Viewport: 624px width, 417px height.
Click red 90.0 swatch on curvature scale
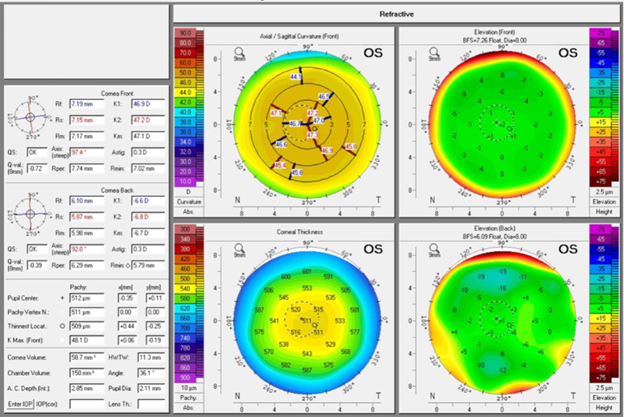(185, 33)
